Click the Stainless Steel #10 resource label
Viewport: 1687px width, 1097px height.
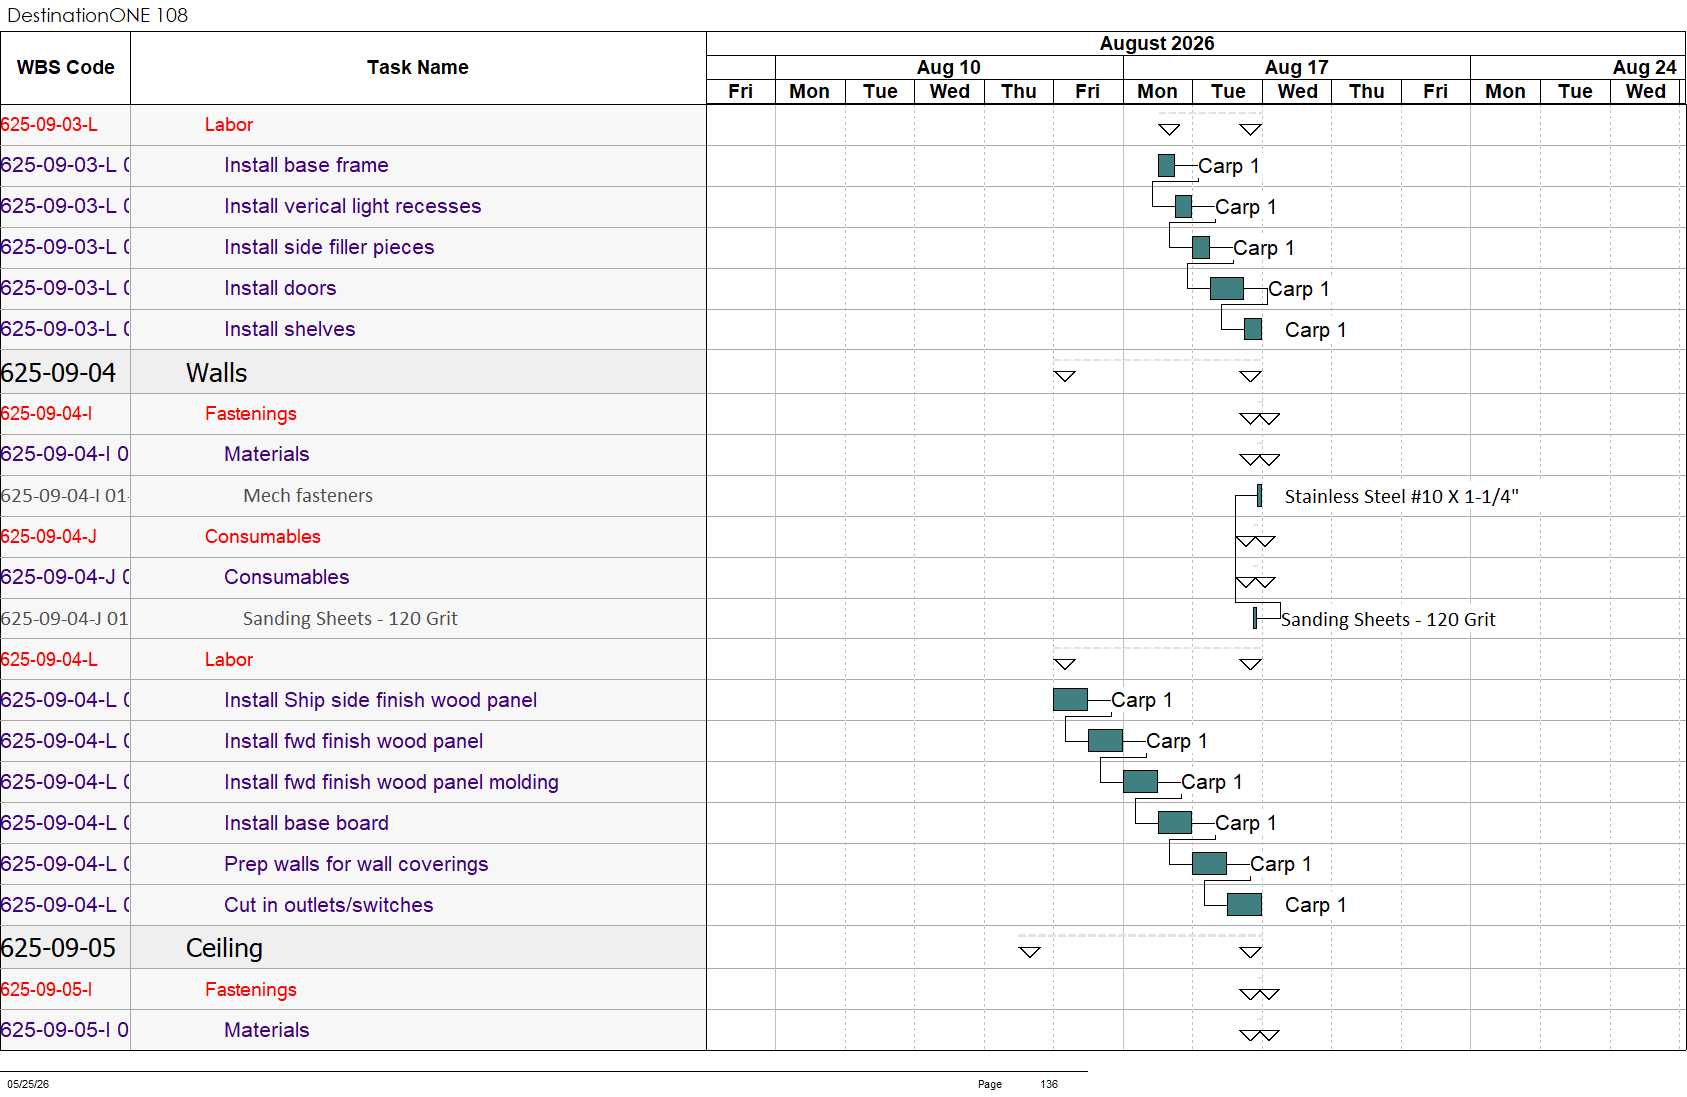tap(1401, 496)
